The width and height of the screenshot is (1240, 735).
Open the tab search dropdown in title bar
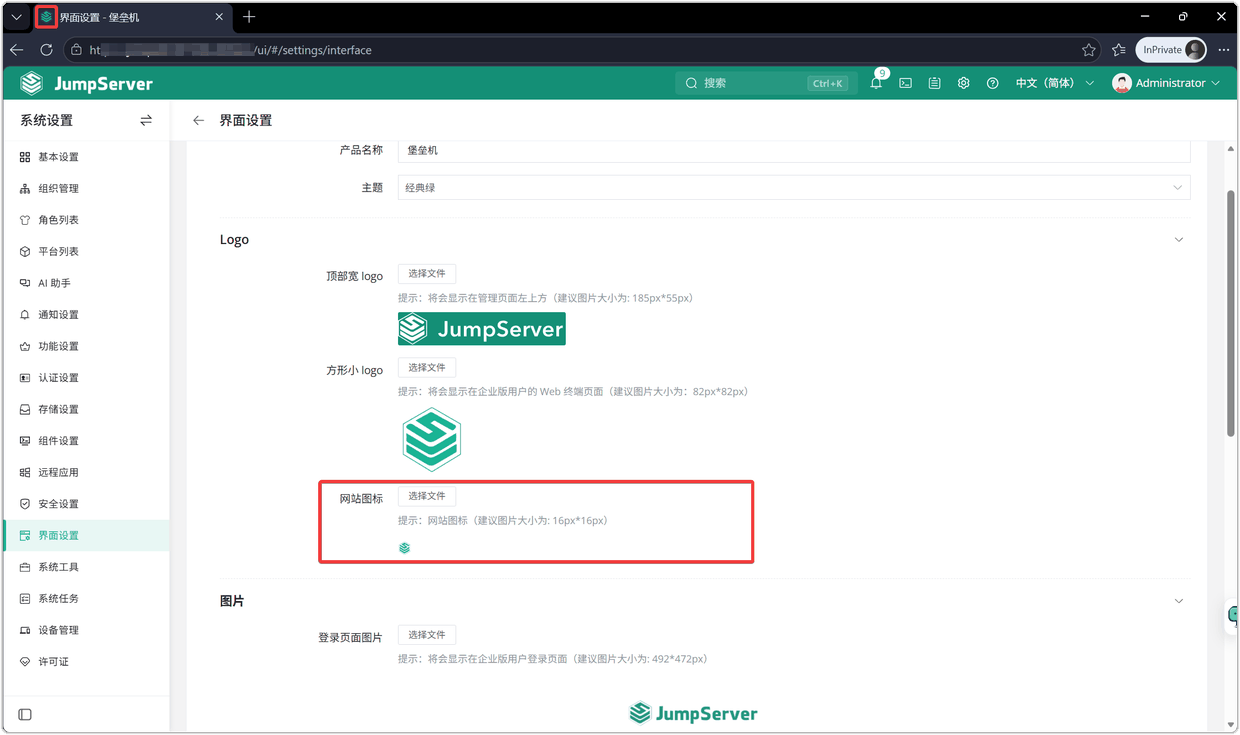click(x=17, y=17)
